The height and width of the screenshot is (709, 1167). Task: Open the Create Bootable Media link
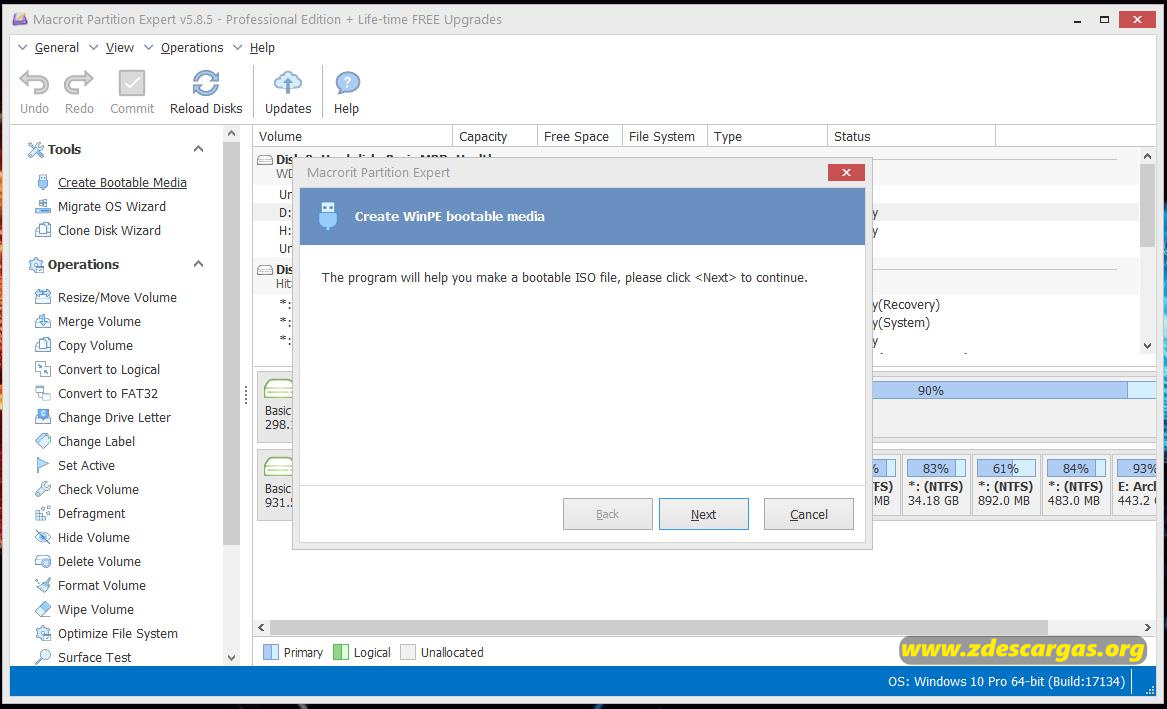pyautogui.click(x=122, y=182)
